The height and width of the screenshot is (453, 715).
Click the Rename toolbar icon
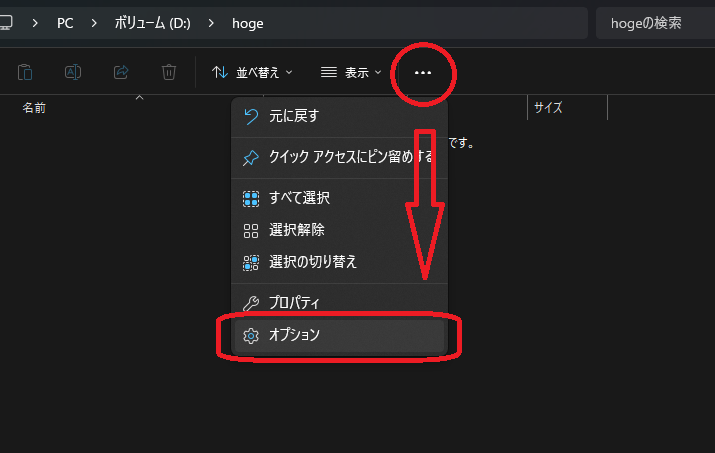point(73,72)
